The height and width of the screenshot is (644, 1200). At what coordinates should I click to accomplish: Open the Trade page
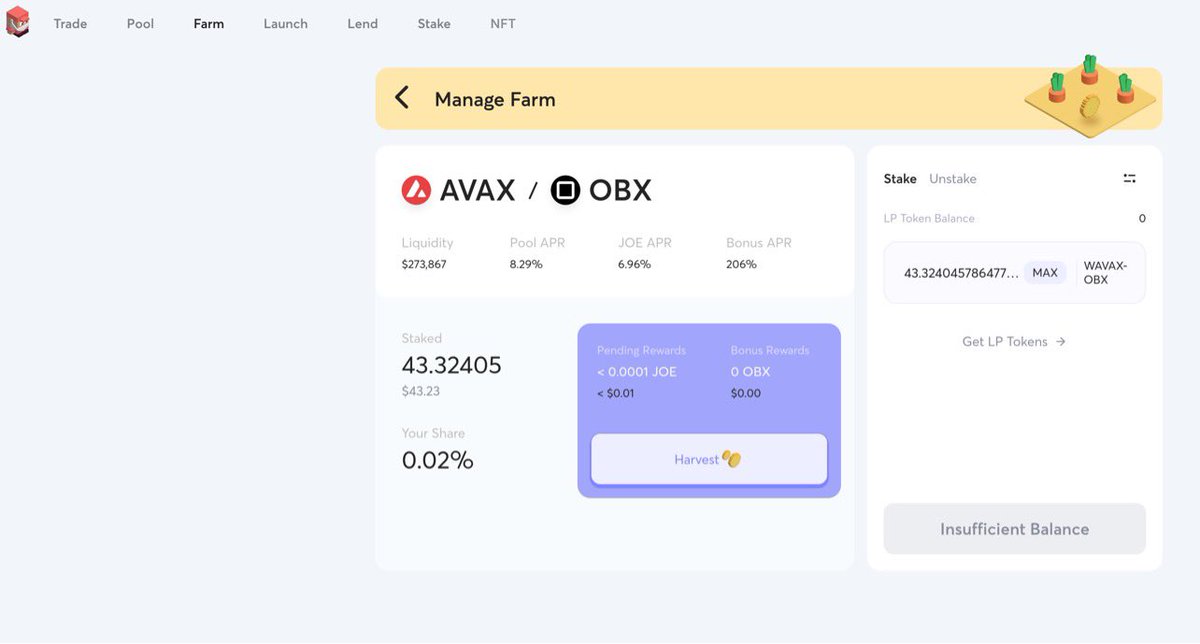[x=70, y=24]
